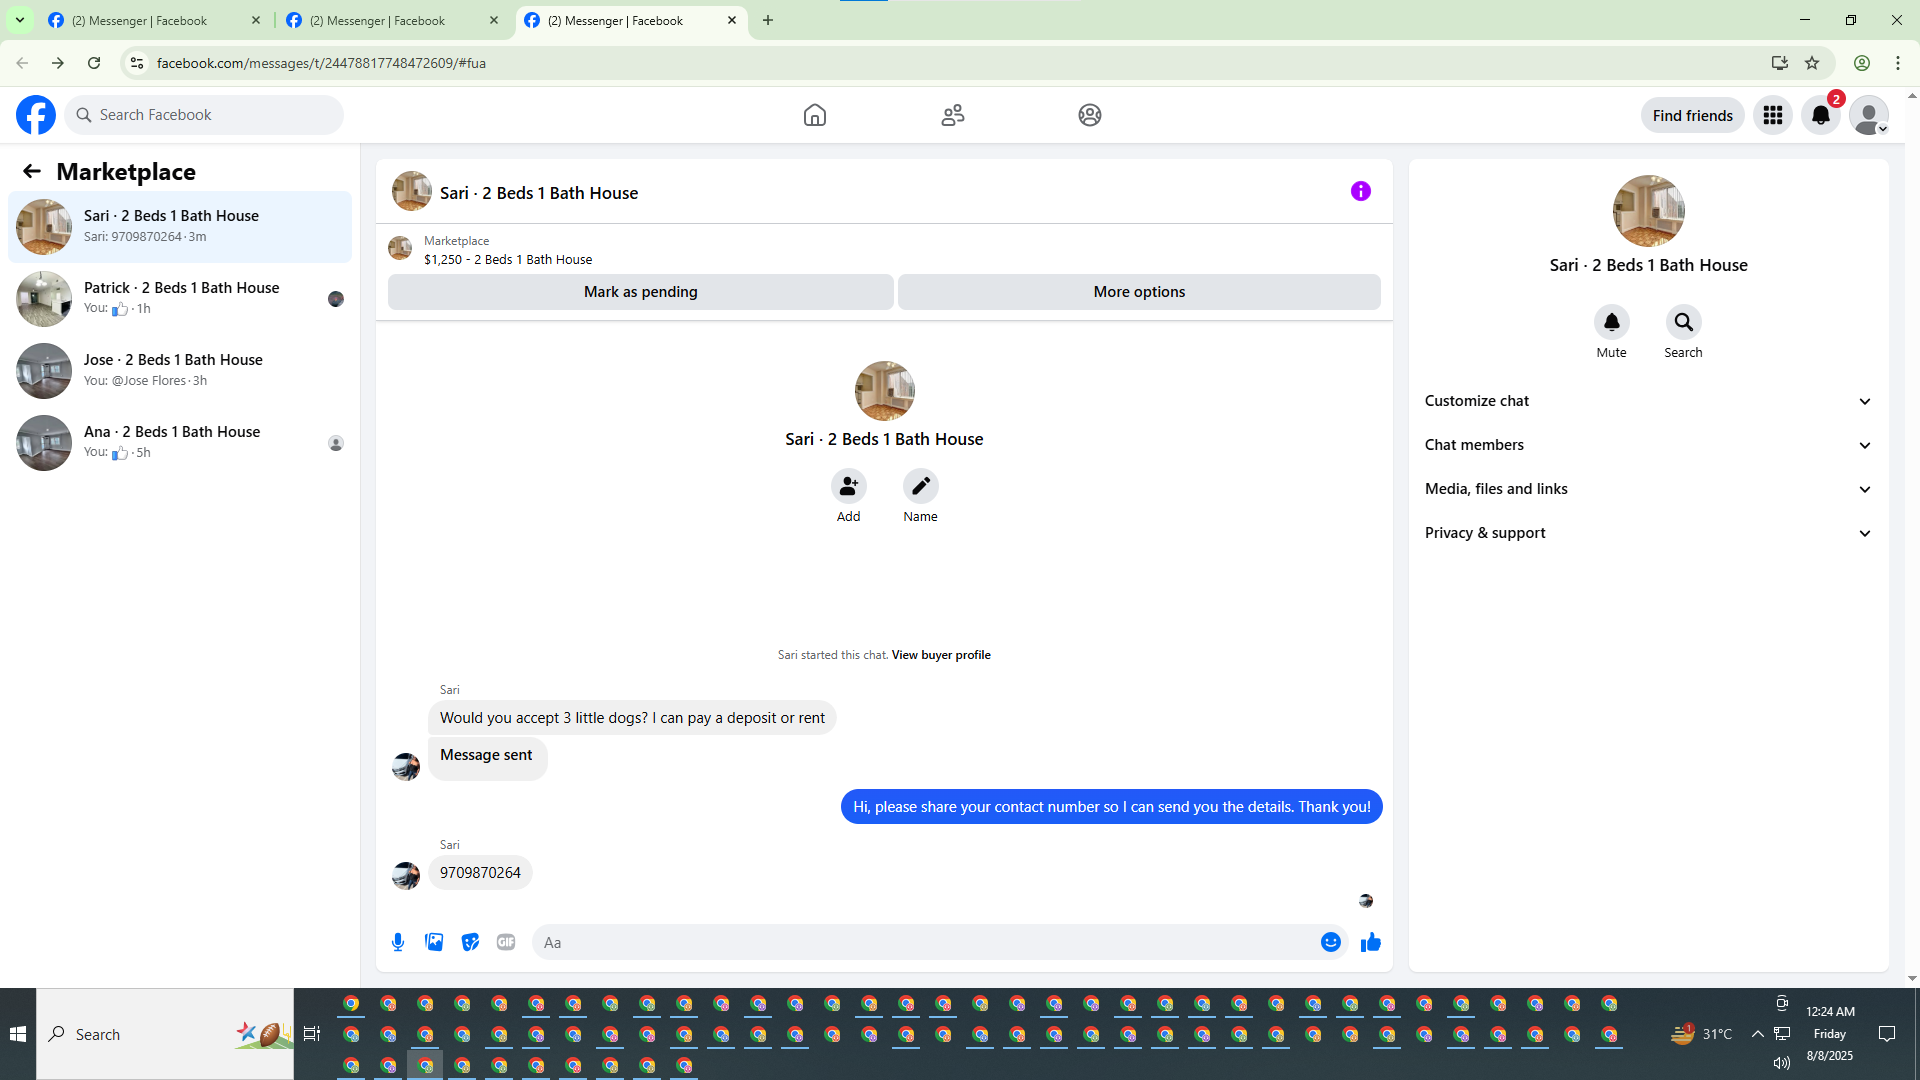Screen dimensions: 1920x1080
Task: Expand Media, files and links
Action: (x=1647, y=489)
